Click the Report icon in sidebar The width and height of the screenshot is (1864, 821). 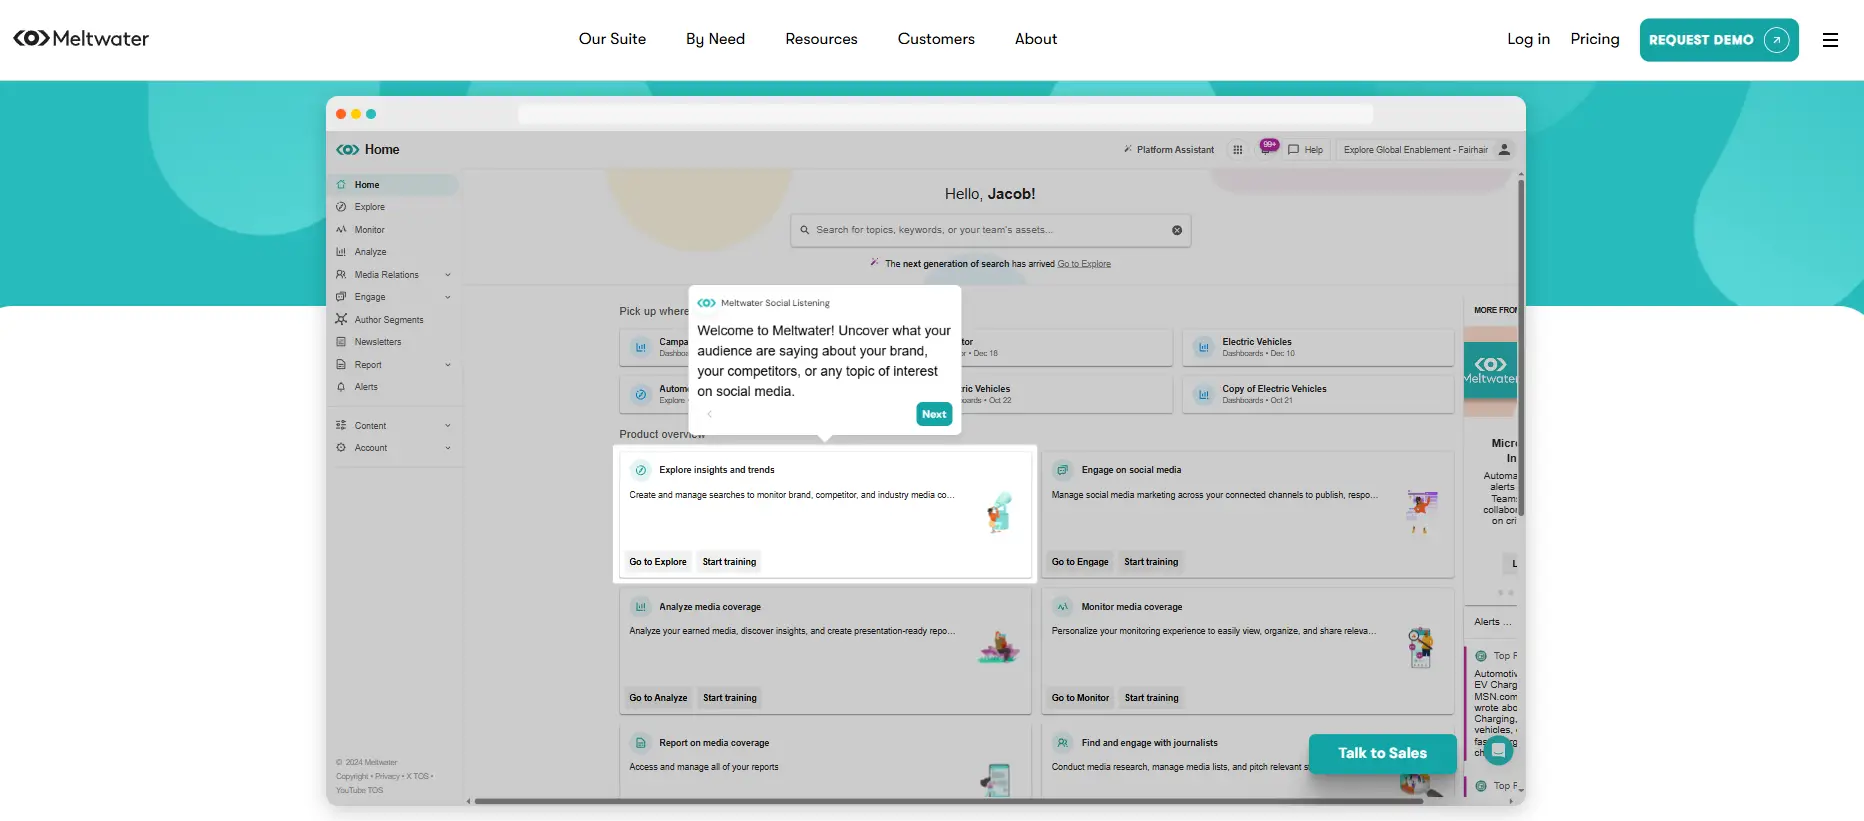341,365
